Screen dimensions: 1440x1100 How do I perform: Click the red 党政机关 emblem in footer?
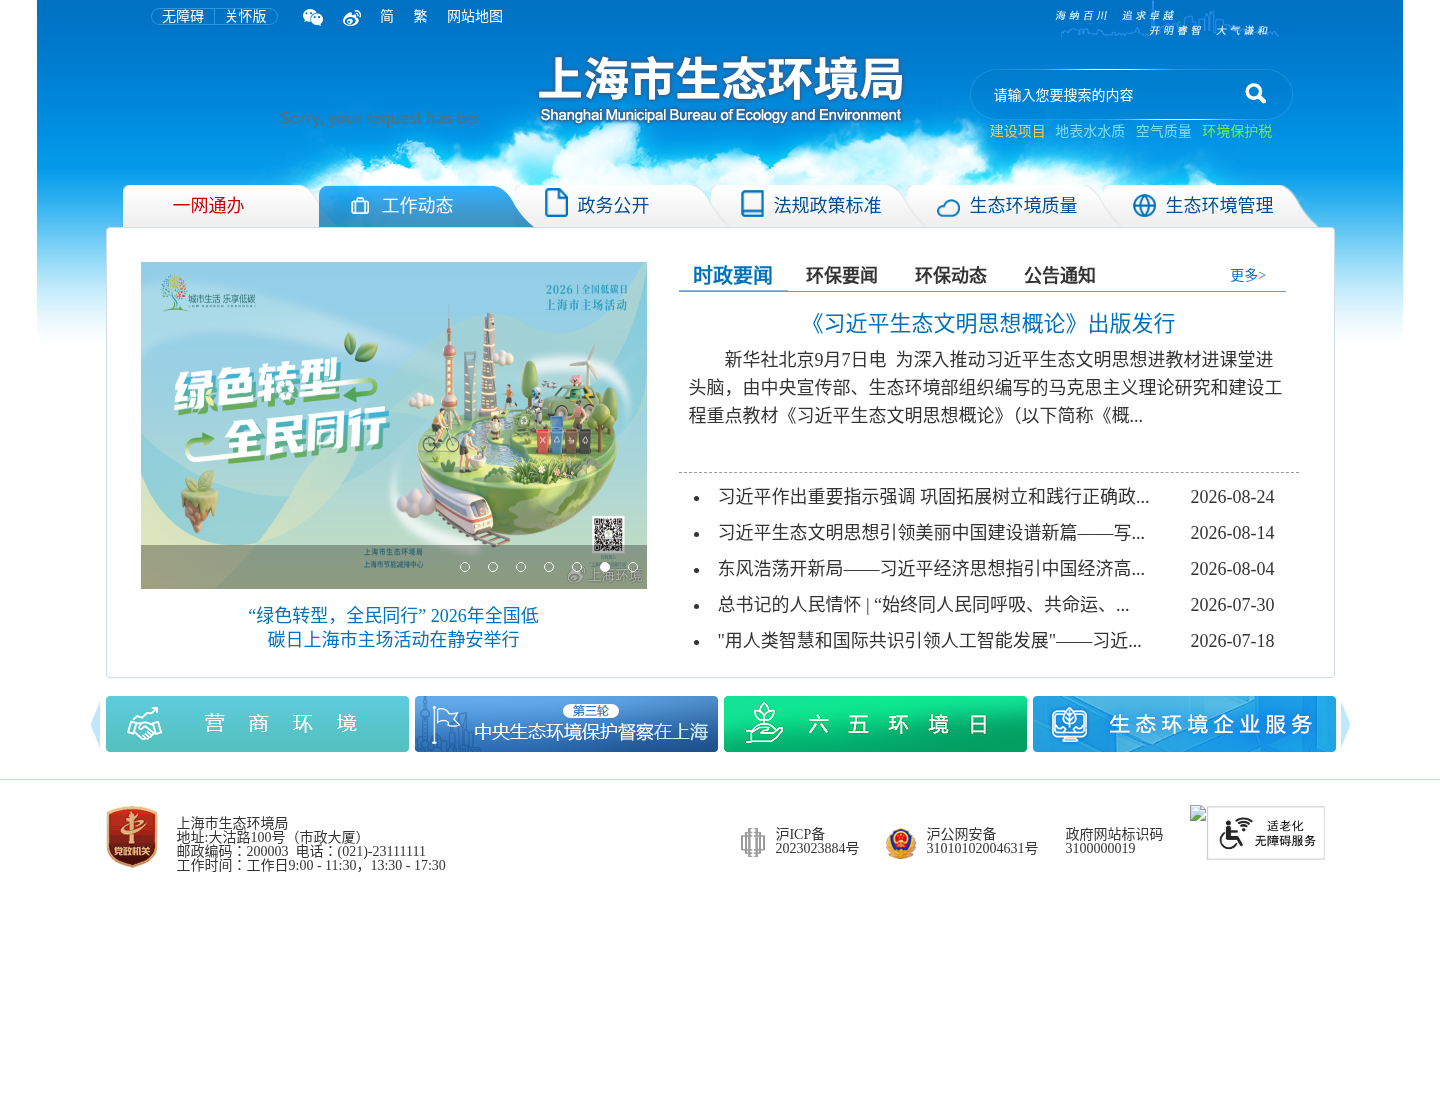pos(132,837)
